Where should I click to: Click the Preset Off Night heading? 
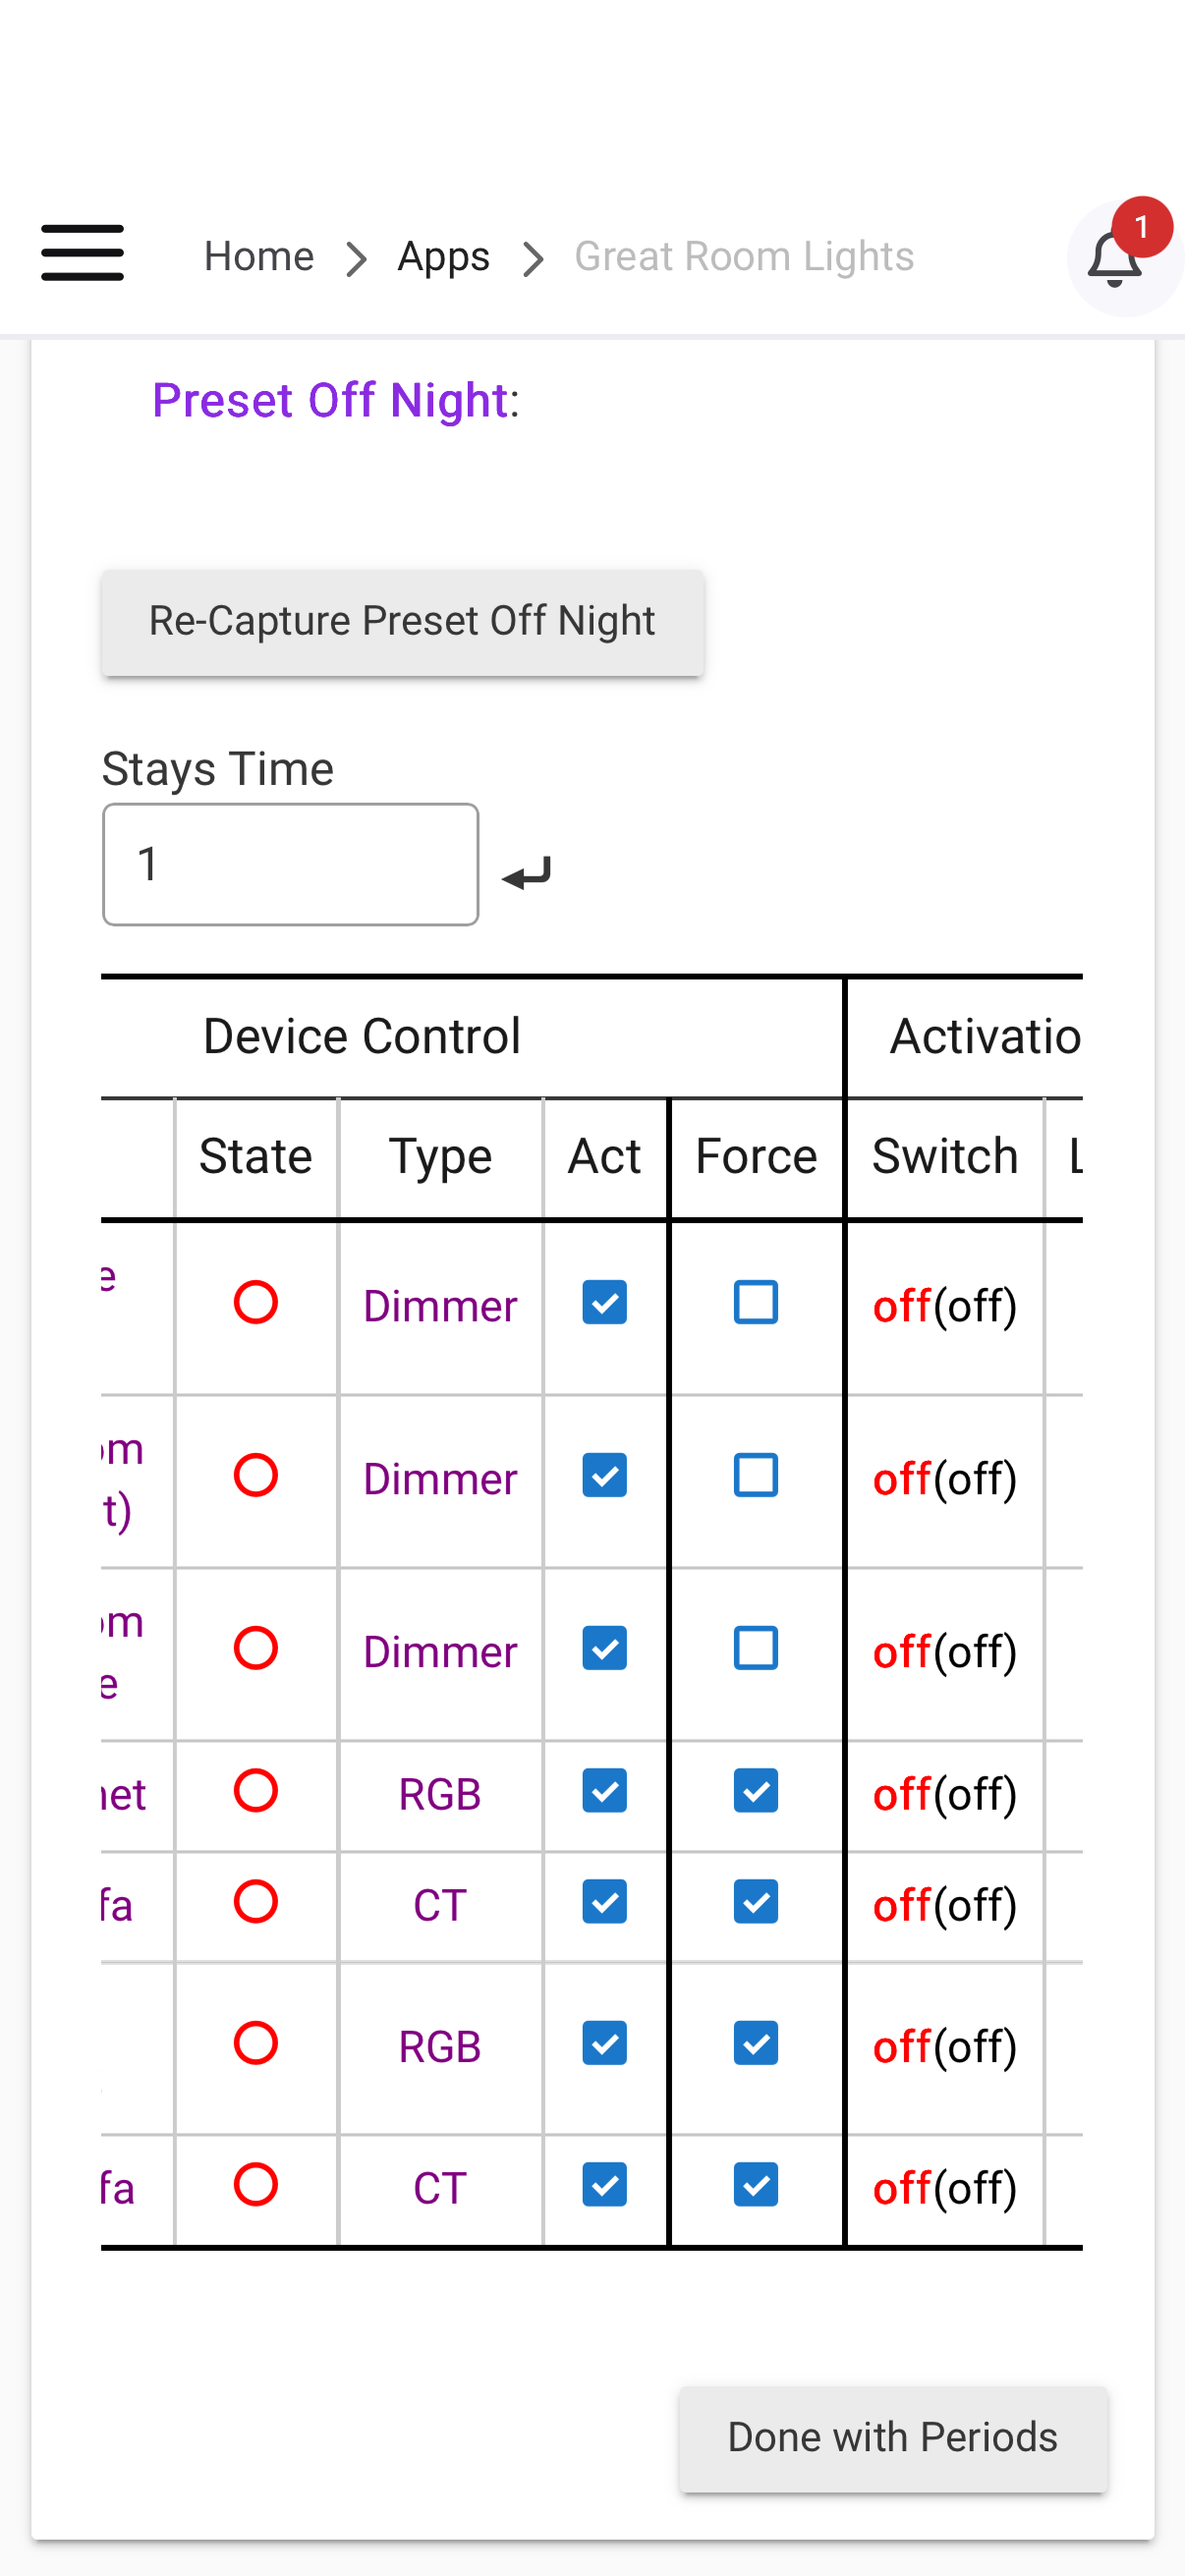pos(330,400)
